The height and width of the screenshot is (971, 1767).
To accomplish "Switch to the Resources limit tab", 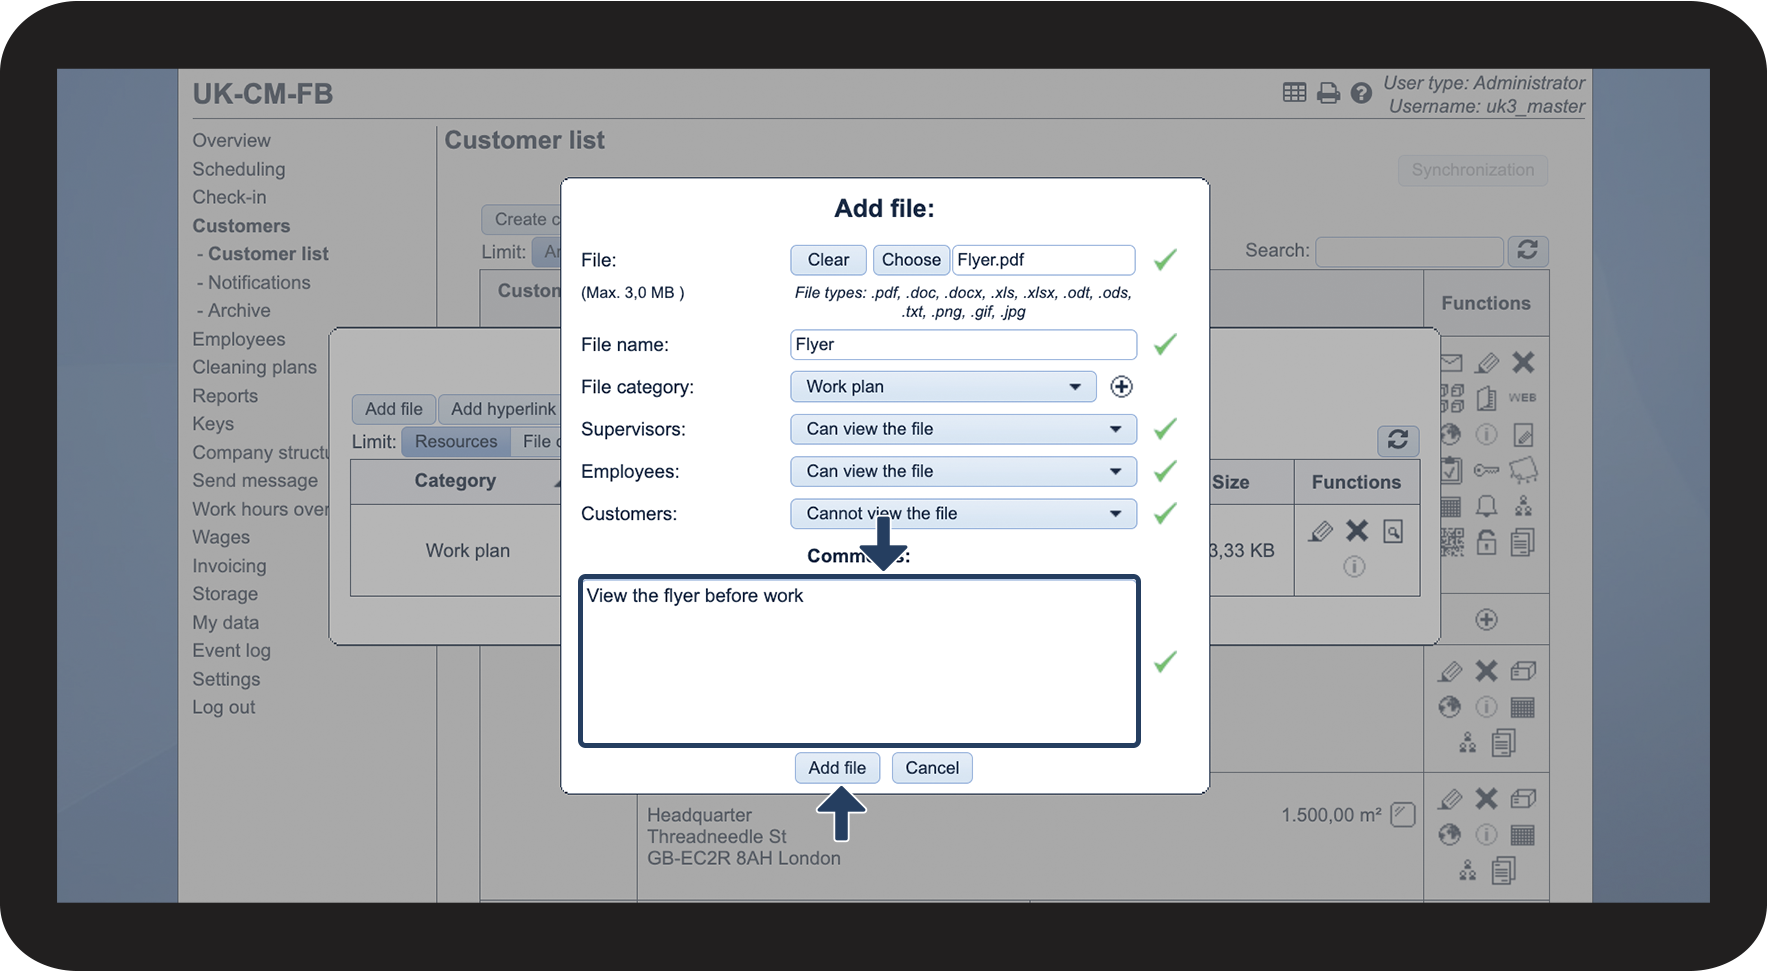I will click(x=456, y=442).
